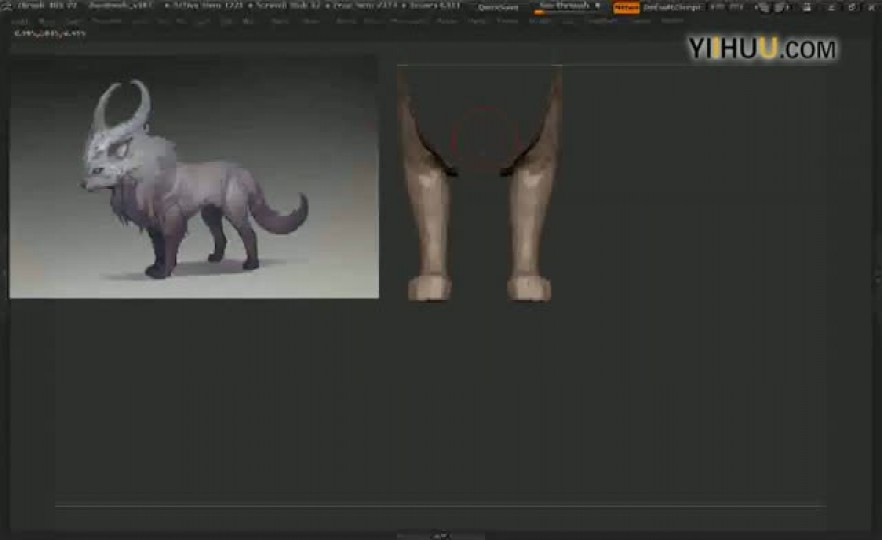This screenshot has height=540, width=882.
Task: Open the Material menu
Action: pyautogui.click(x=311, y=21)
